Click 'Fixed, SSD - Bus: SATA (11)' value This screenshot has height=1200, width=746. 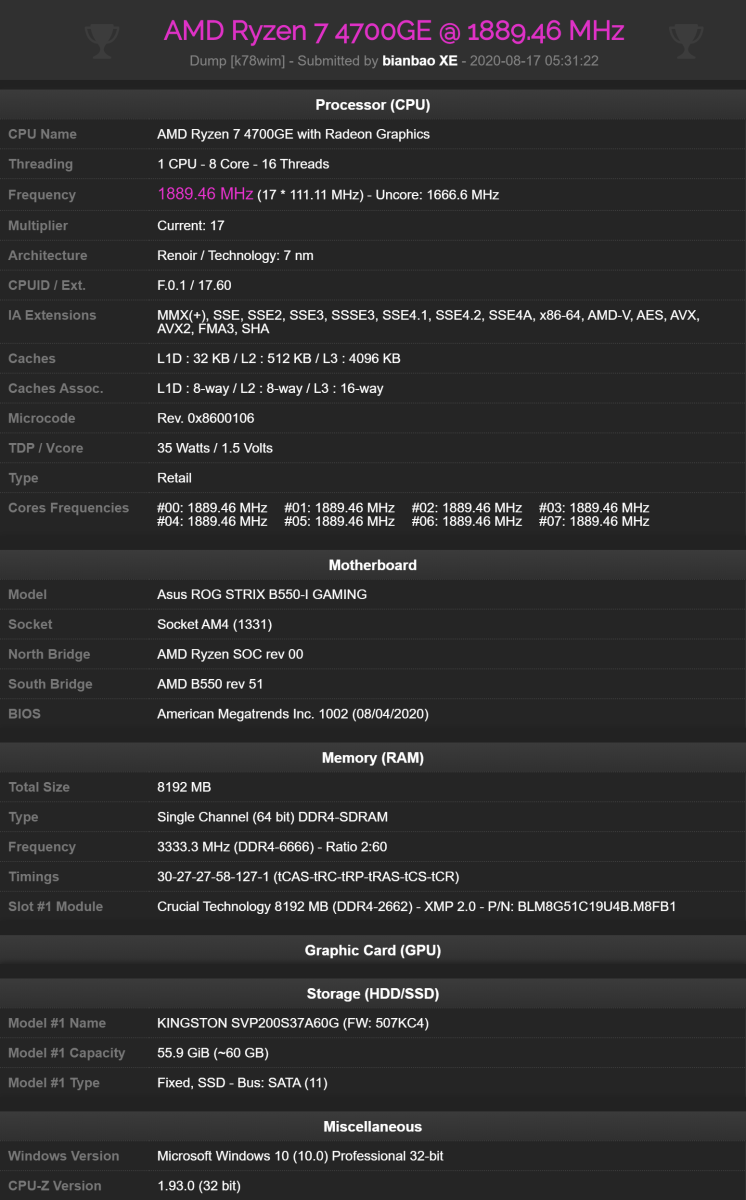click(x=242, y=1084)
